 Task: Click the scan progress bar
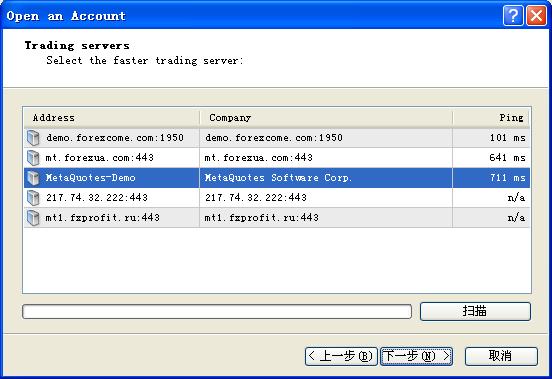(x=217, y=312)
